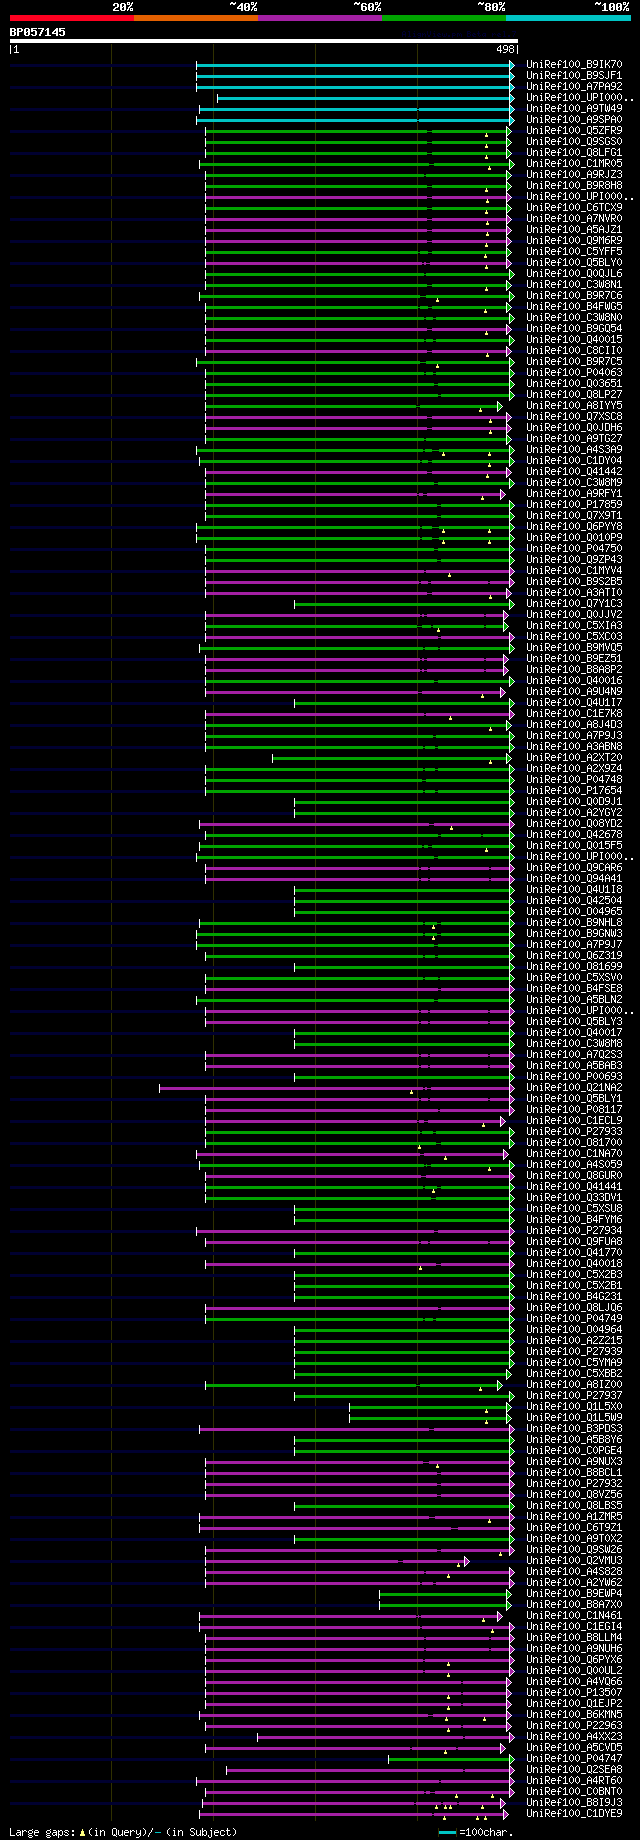Click the UniRef100_Q1L5X0 label

tap(574, 1407)
